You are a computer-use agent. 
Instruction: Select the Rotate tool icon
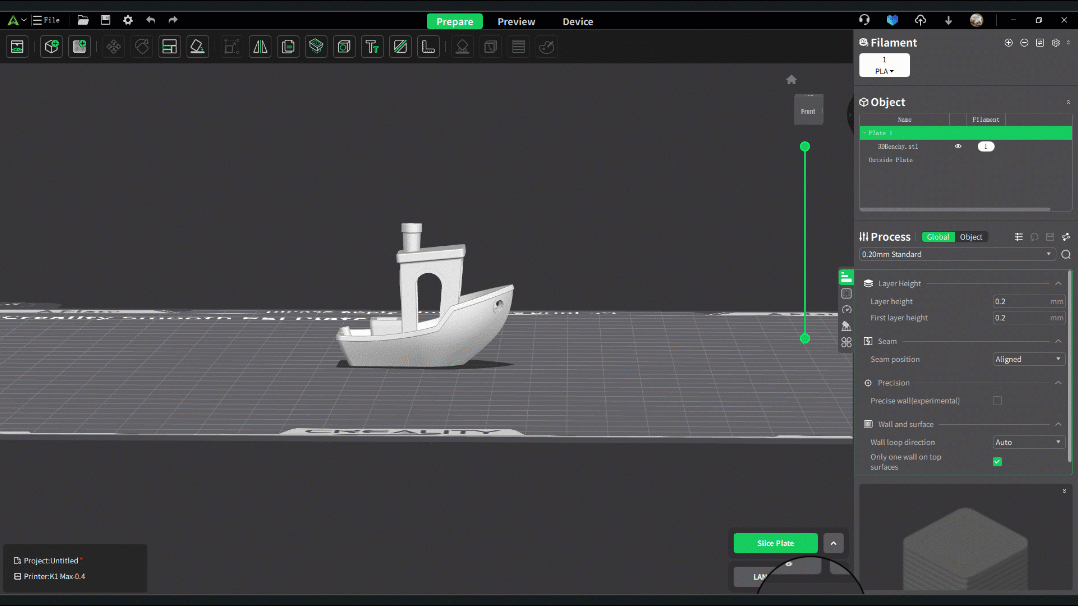point(142,47)
